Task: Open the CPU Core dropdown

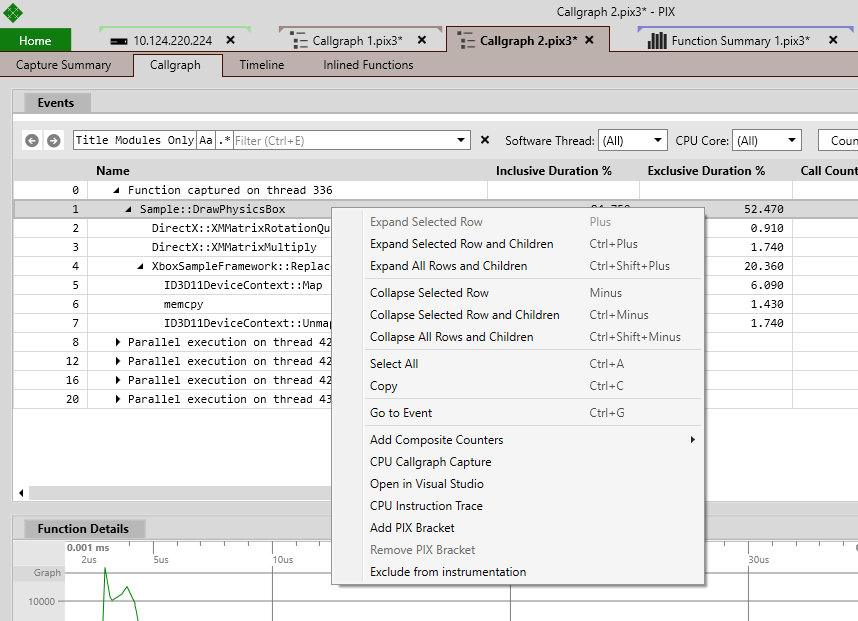Action: click(x=767, y=141)
